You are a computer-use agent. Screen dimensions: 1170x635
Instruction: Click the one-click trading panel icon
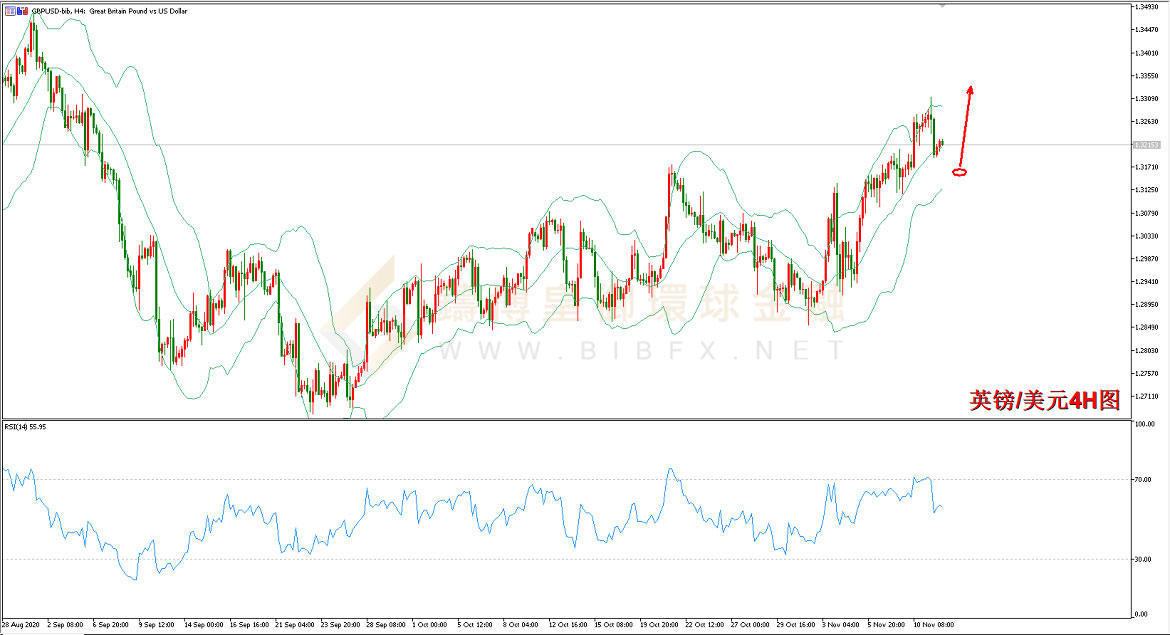pos(10,11)
